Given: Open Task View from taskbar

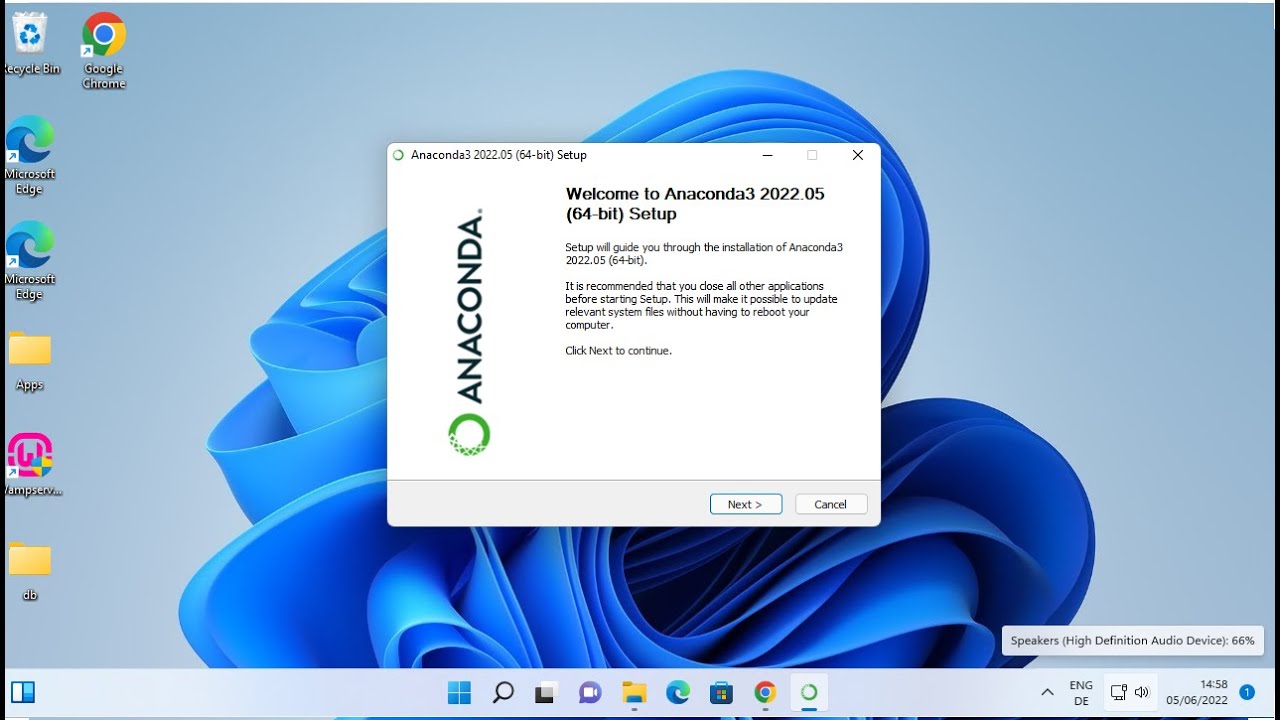Looking at the screenshot, I should (546, 692).
